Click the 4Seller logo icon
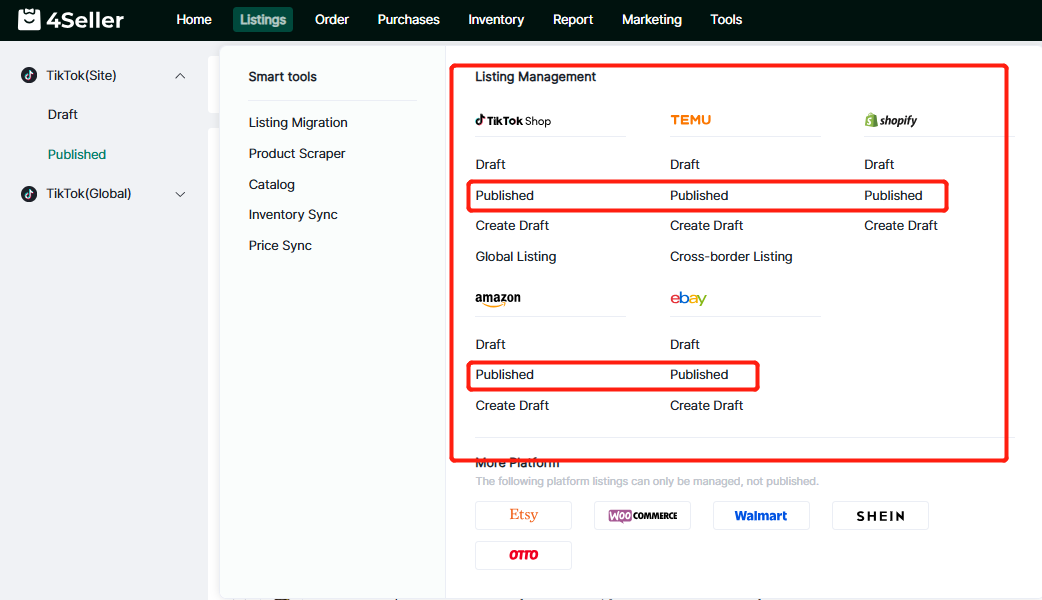This screenshot has height=600, width=1042. coord(29,20)
